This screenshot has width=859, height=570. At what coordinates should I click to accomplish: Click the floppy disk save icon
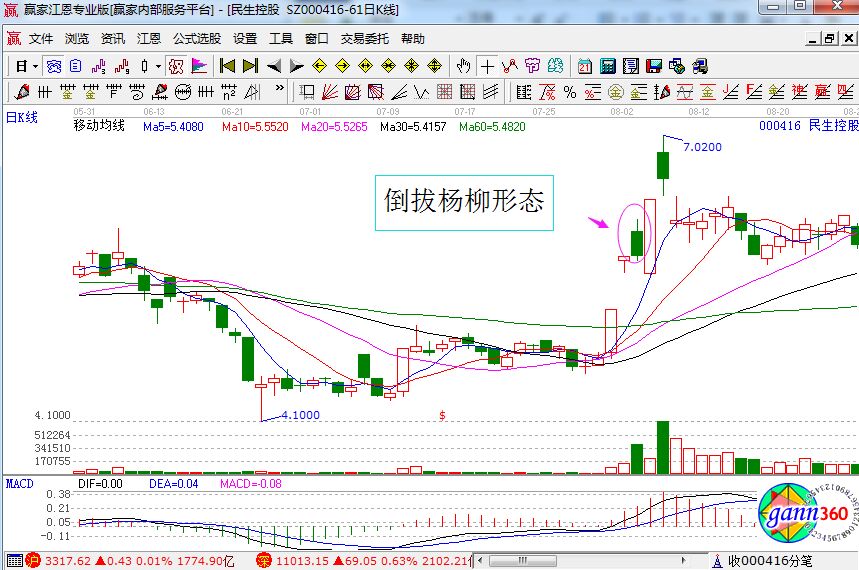pyautogui.click(x=654, y=66)
